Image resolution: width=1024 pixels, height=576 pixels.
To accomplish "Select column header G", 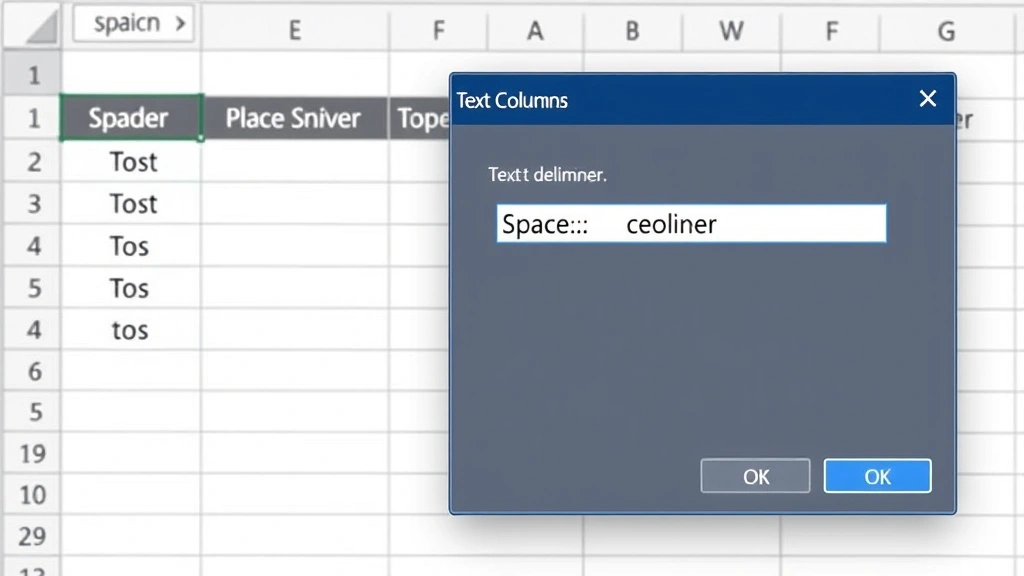I will (945, 30).
